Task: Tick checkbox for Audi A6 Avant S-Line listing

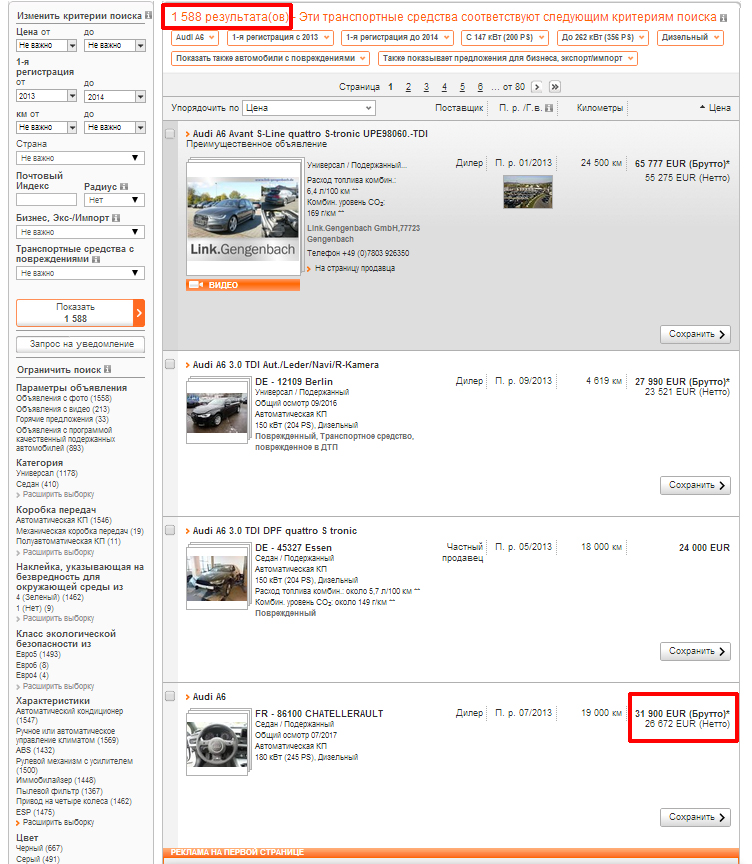Action: 170,134
